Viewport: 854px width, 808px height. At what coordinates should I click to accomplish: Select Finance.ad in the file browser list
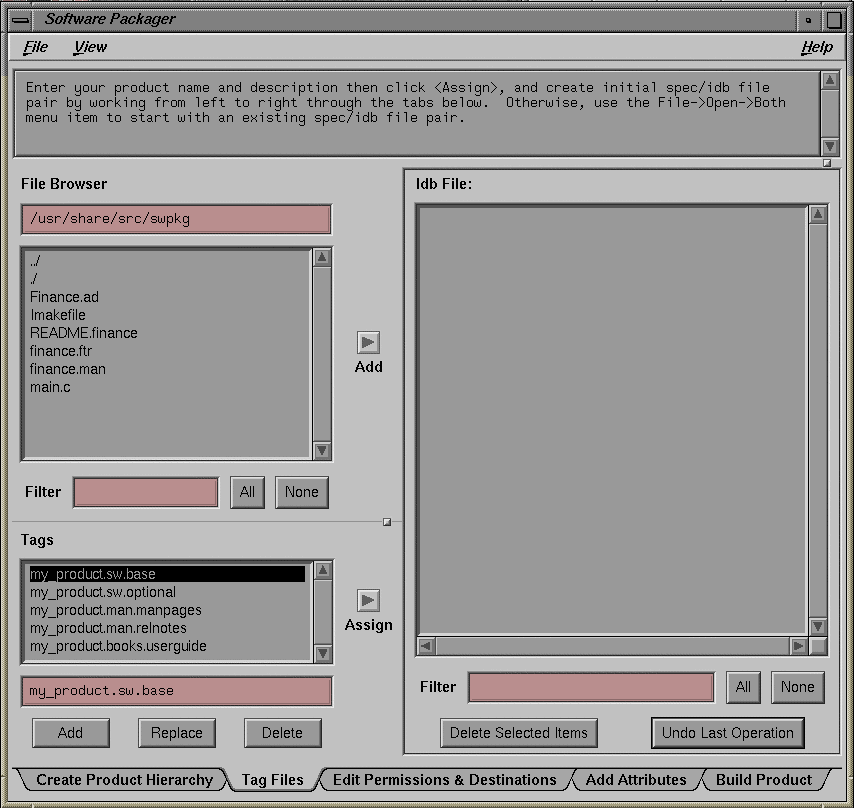[x=64, y=297]
